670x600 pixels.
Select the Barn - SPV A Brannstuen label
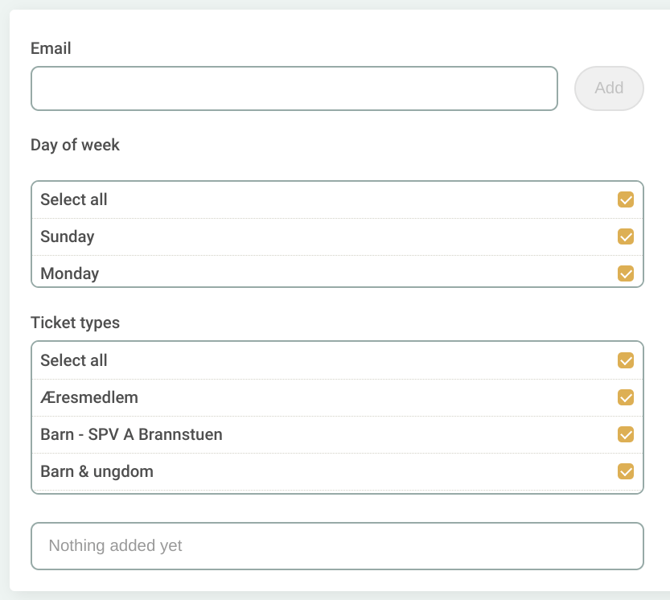tap(131, 435)
